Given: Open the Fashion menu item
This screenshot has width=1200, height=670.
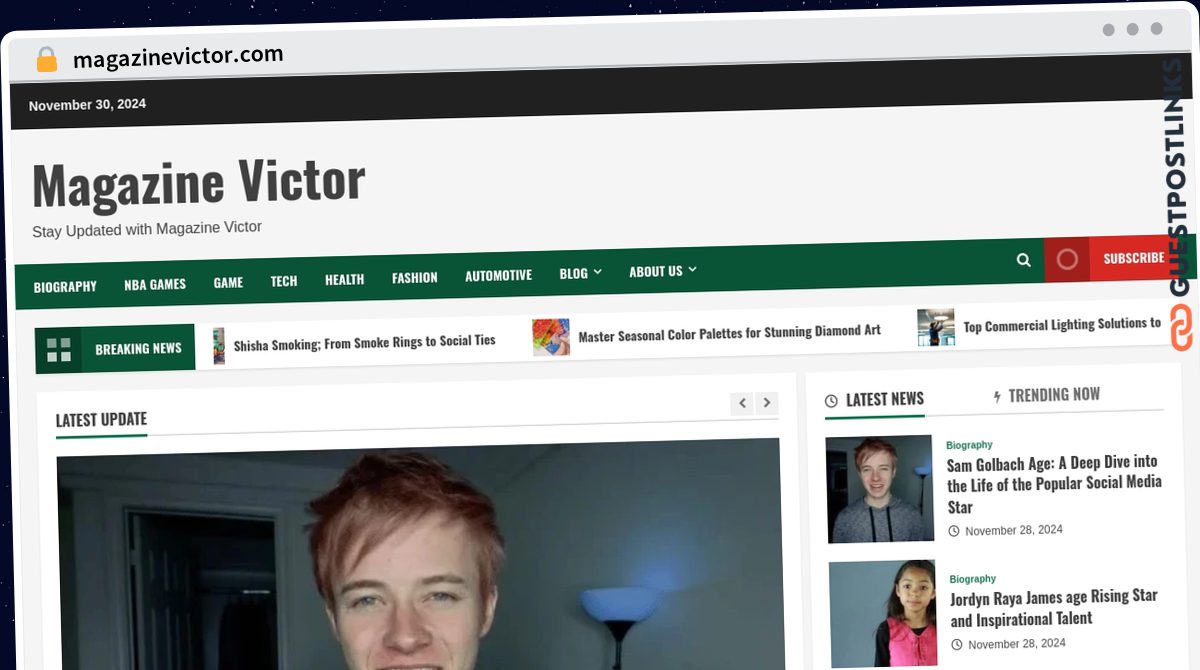Looking at the screenshot, I should click(x=414, y=278).
